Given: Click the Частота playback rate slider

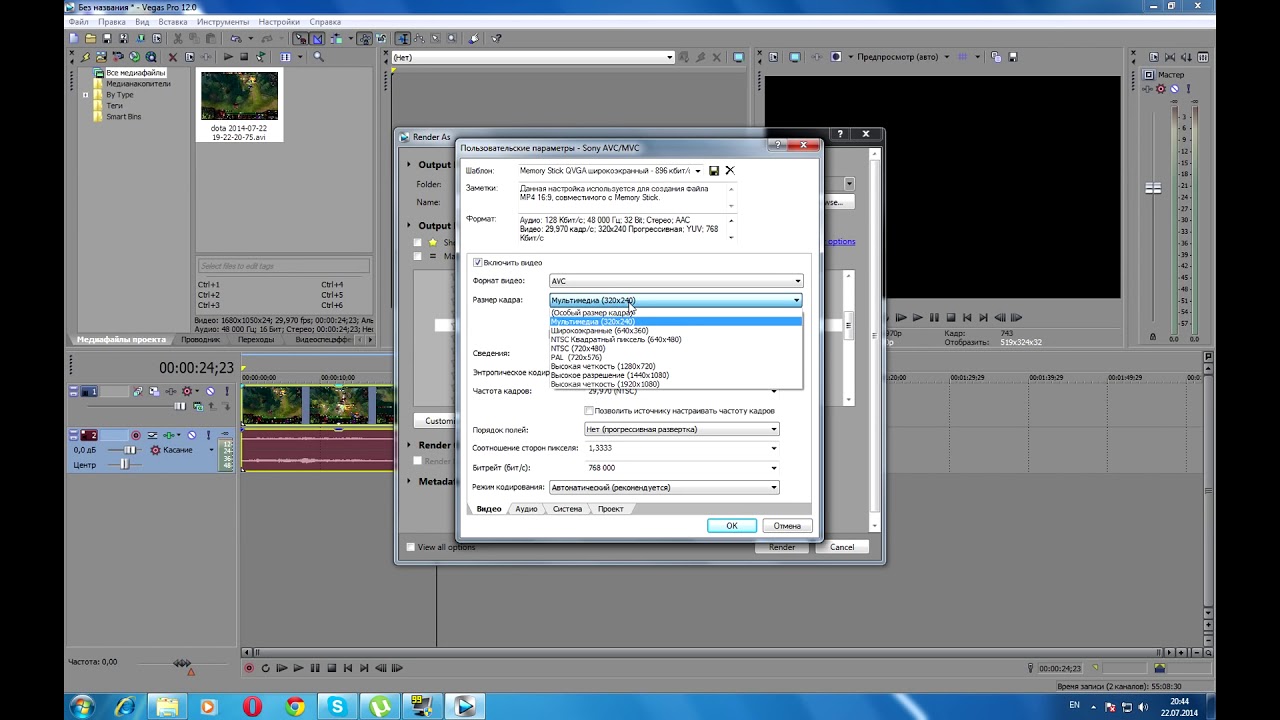Looking at the screenshot, I should [182, 663].
